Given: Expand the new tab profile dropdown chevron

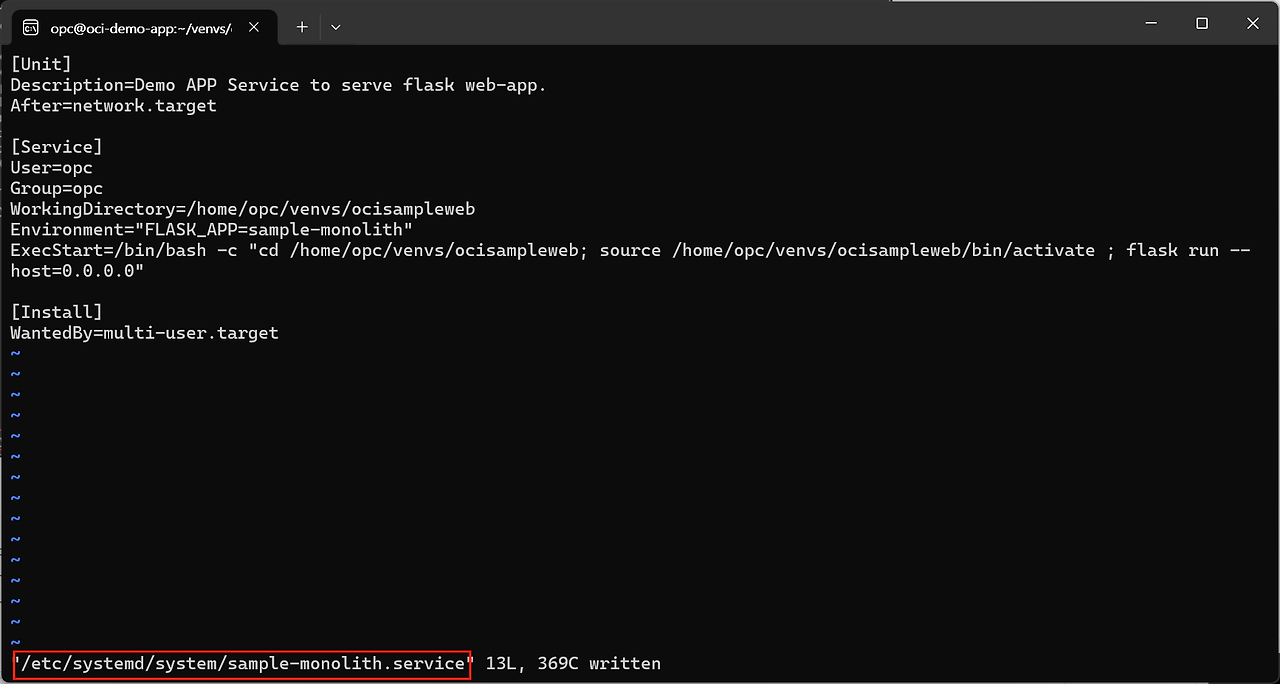Looking at the screenshot, I should [336, 27].
